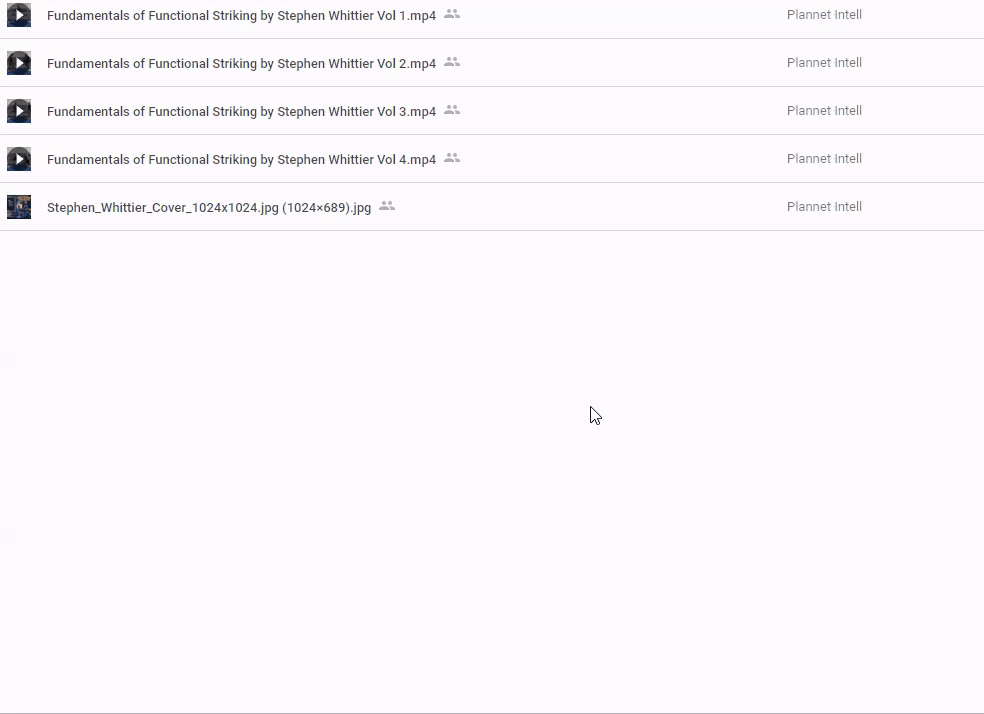The width and height of the screenshot is (984, 714).
Task: Click the Vol 1 video play thumbnail
Action: click(19, 15)
